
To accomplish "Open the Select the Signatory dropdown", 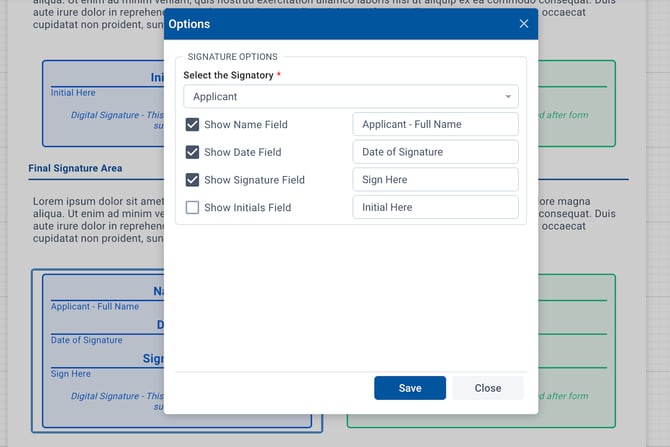I will click(x=350, y=97).
